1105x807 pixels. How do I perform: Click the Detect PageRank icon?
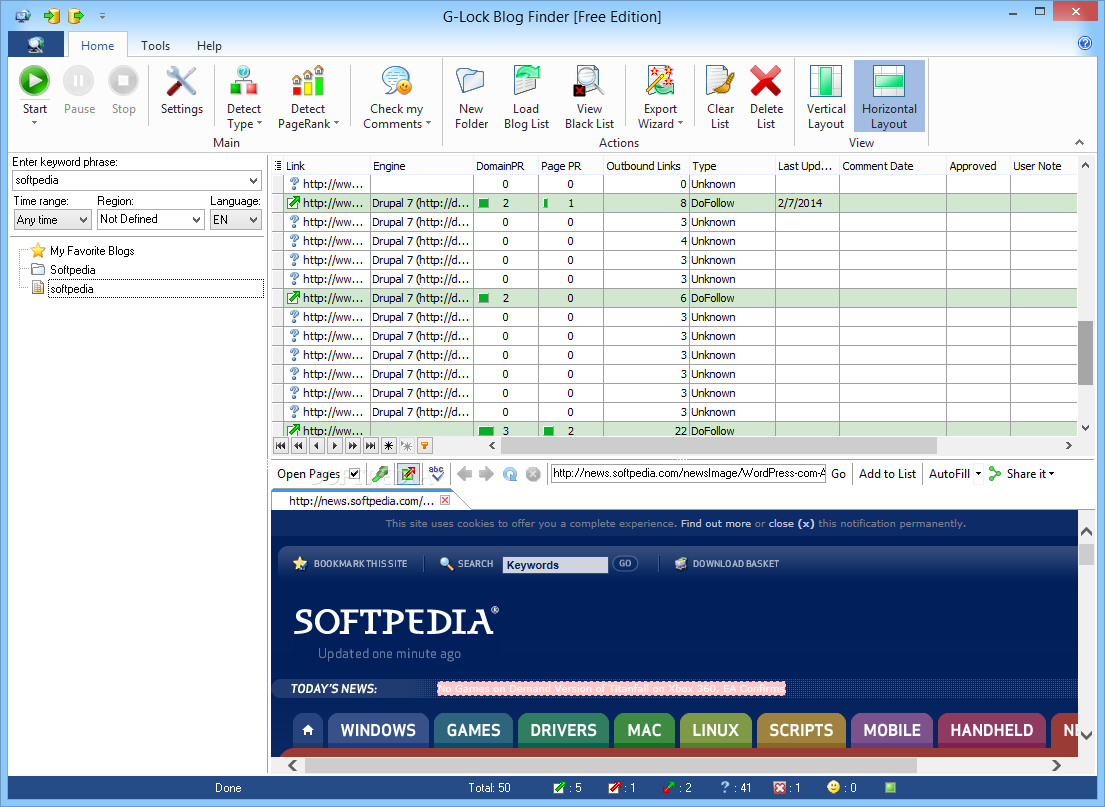point(308,82)
